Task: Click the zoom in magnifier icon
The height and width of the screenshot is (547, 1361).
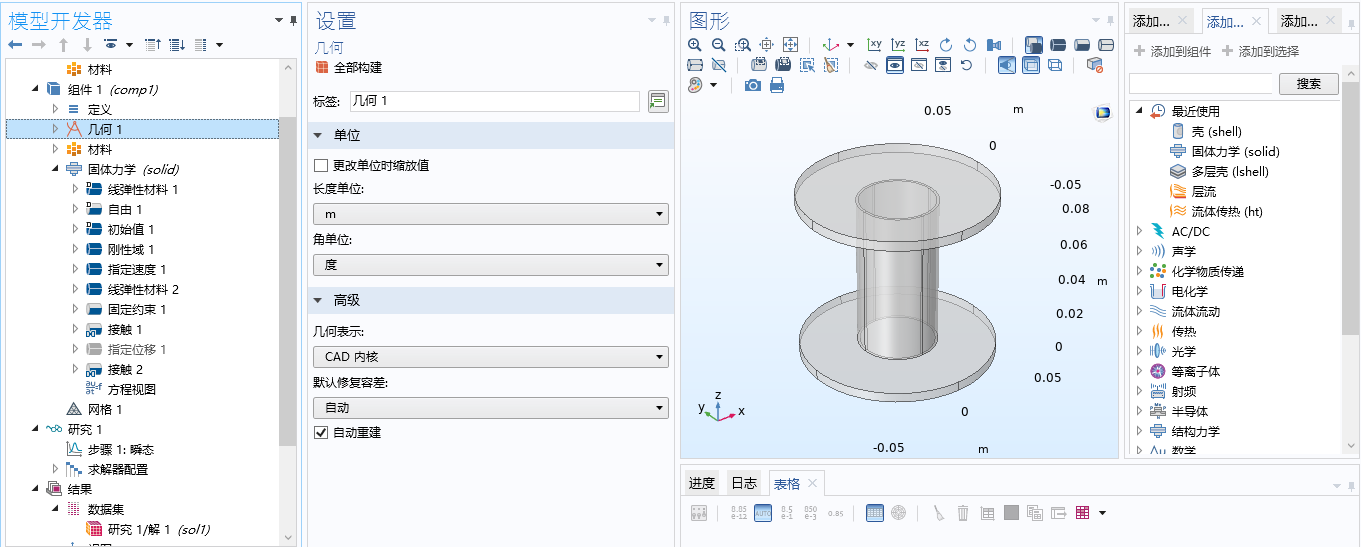Action: pyautogui.click(x=695, y=45)
